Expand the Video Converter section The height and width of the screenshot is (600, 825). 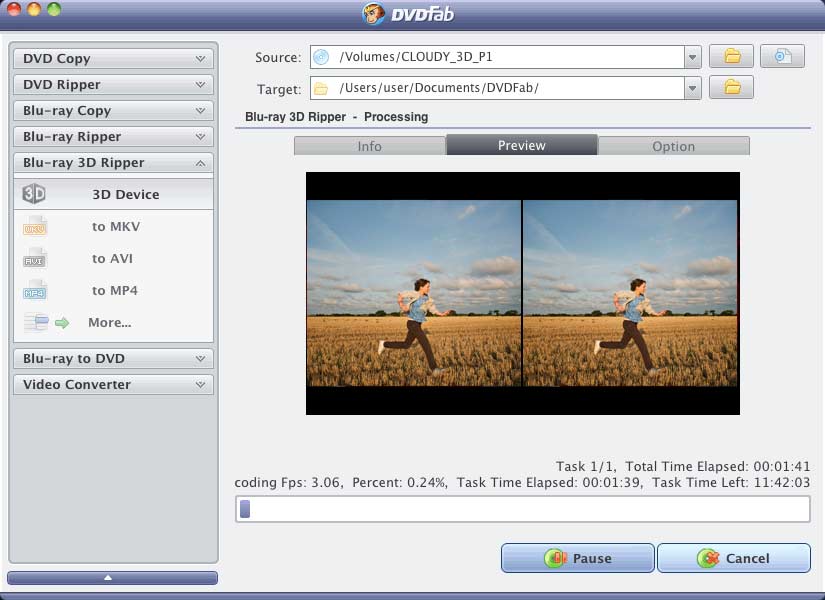point(113,384)
